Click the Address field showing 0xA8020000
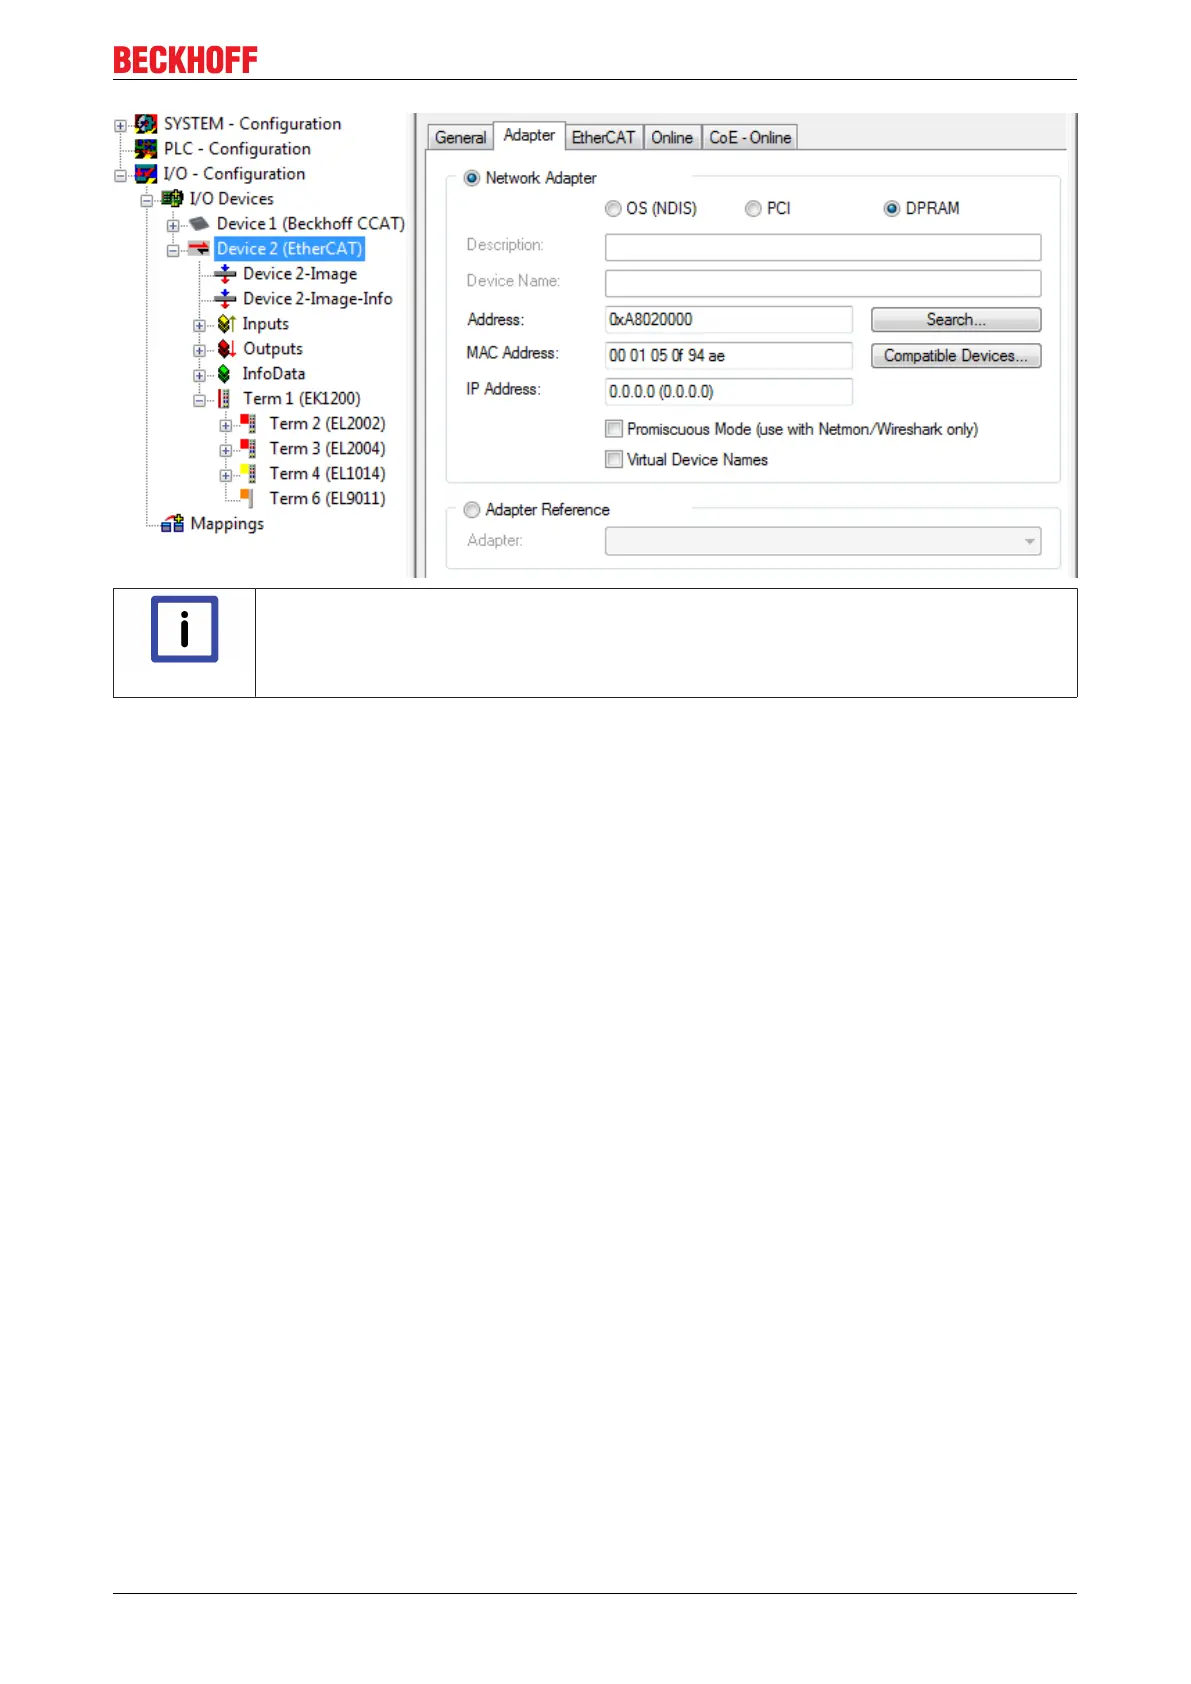This screenshot has width=1191, height=1684. click(729, 320)
